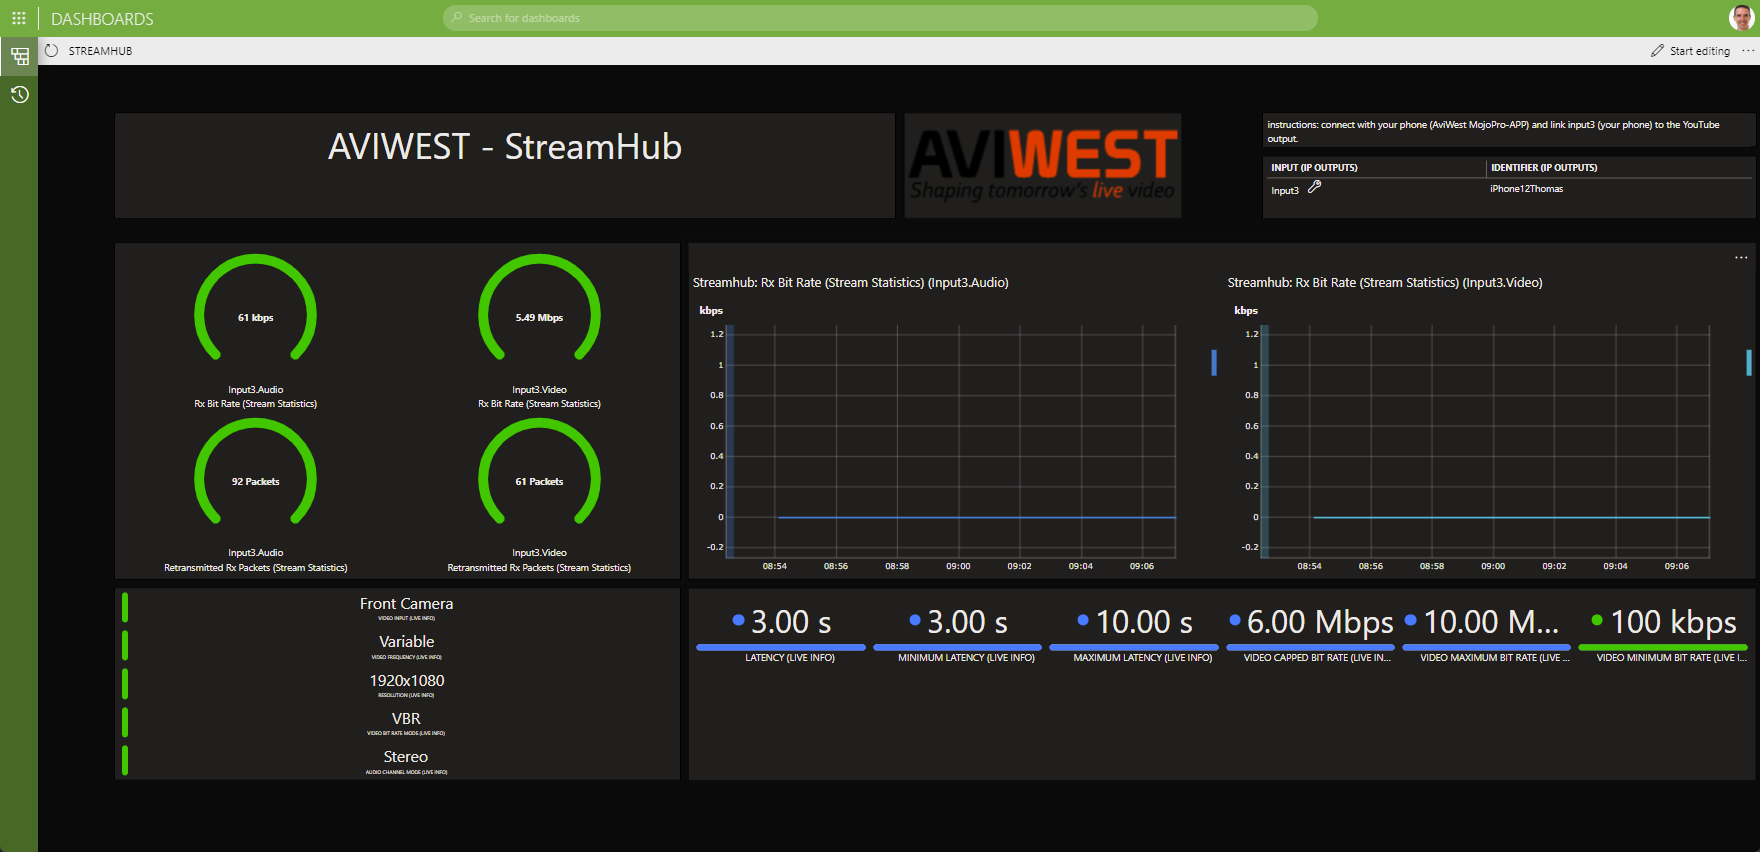
Task: Click the Front Camera video input value
Action: point(406,604)
